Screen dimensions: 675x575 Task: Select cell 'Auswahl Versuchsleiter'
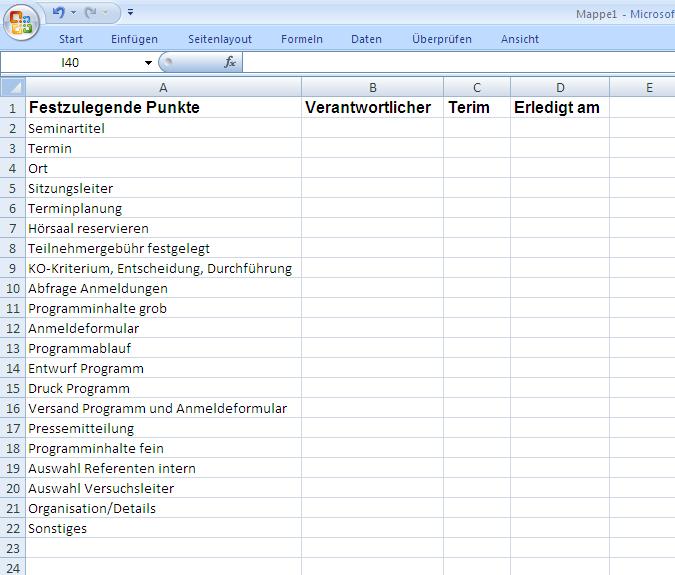pos(163,488)
